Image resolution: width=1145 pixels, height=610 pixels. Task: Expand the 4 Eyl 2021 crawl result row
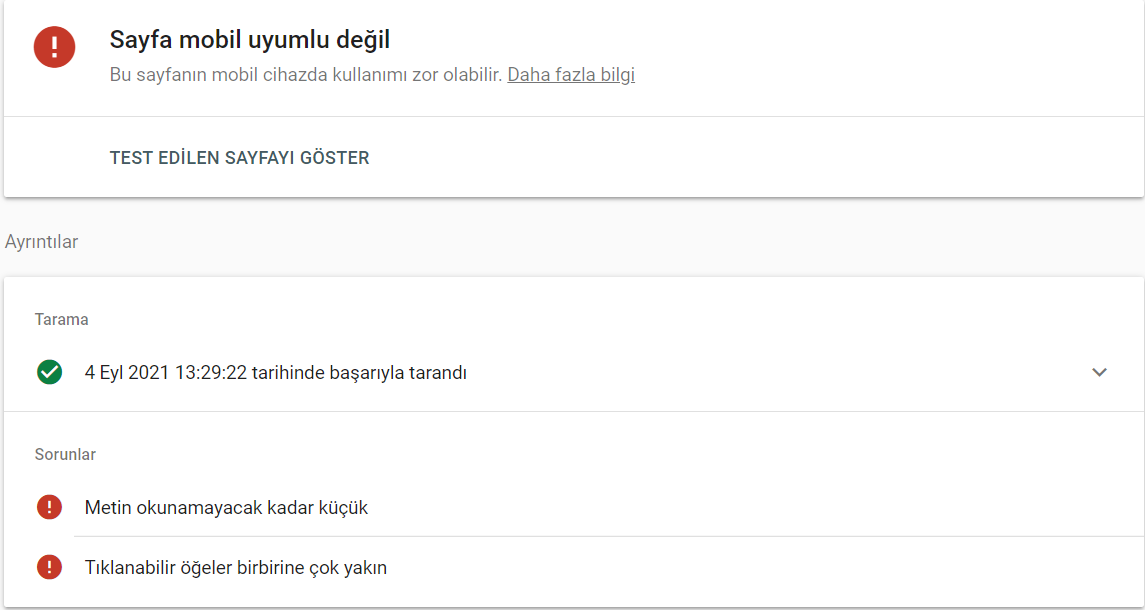click(x=573, y=373)
